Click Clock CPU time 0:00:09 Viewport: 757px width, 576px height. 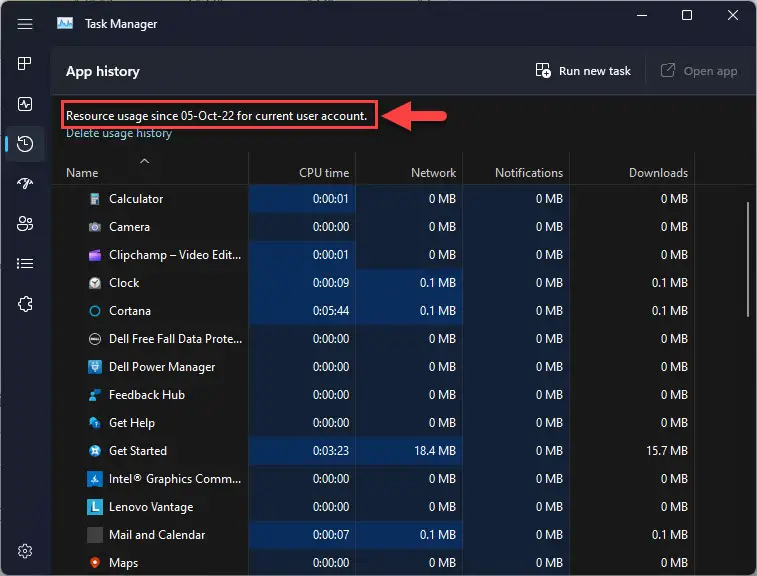point(331,283)
